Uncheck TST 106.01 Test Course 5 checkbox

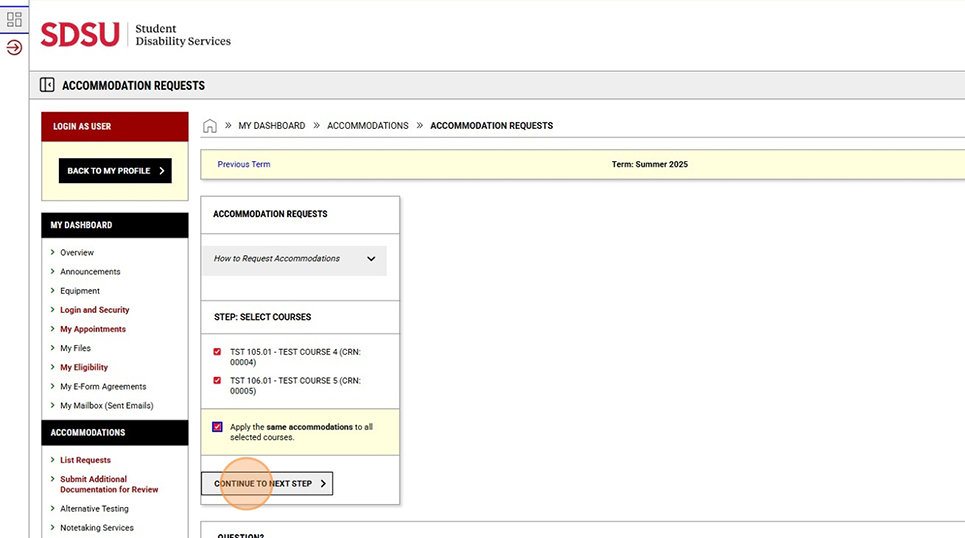pos(217,380)
